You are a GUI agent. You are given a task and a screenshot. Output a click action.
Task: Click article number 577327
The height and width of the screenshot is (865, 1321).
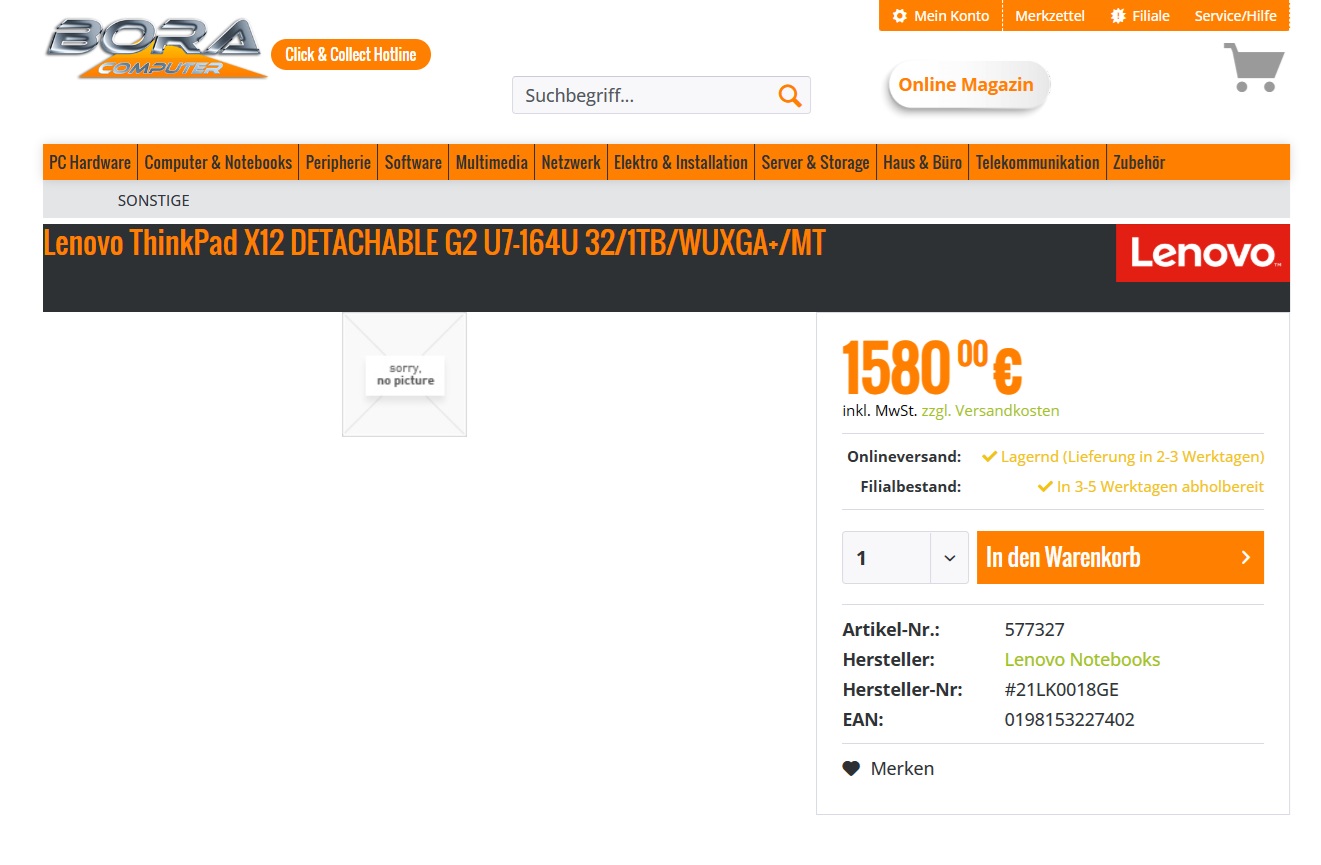pos(1034,630)
